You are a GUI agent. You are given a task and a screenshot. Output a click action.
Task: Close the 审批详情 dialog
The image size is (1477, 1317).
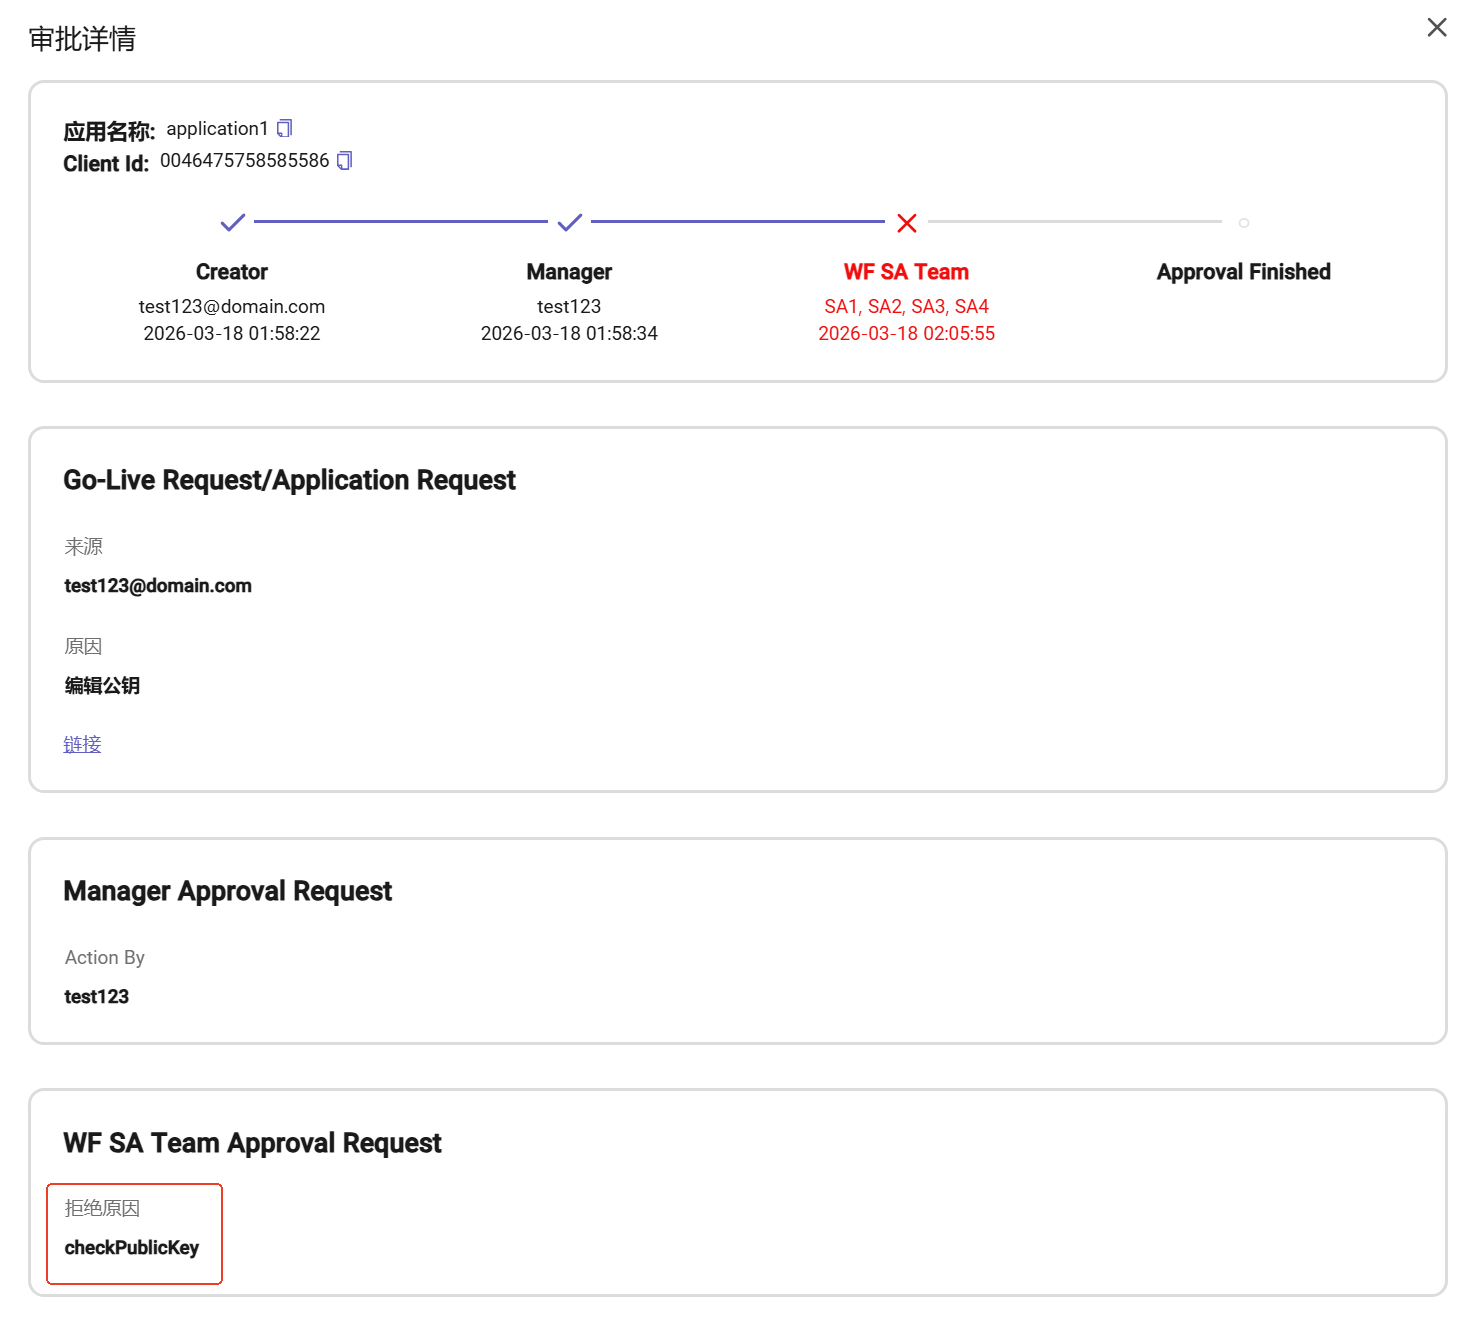click(1436, 28)
